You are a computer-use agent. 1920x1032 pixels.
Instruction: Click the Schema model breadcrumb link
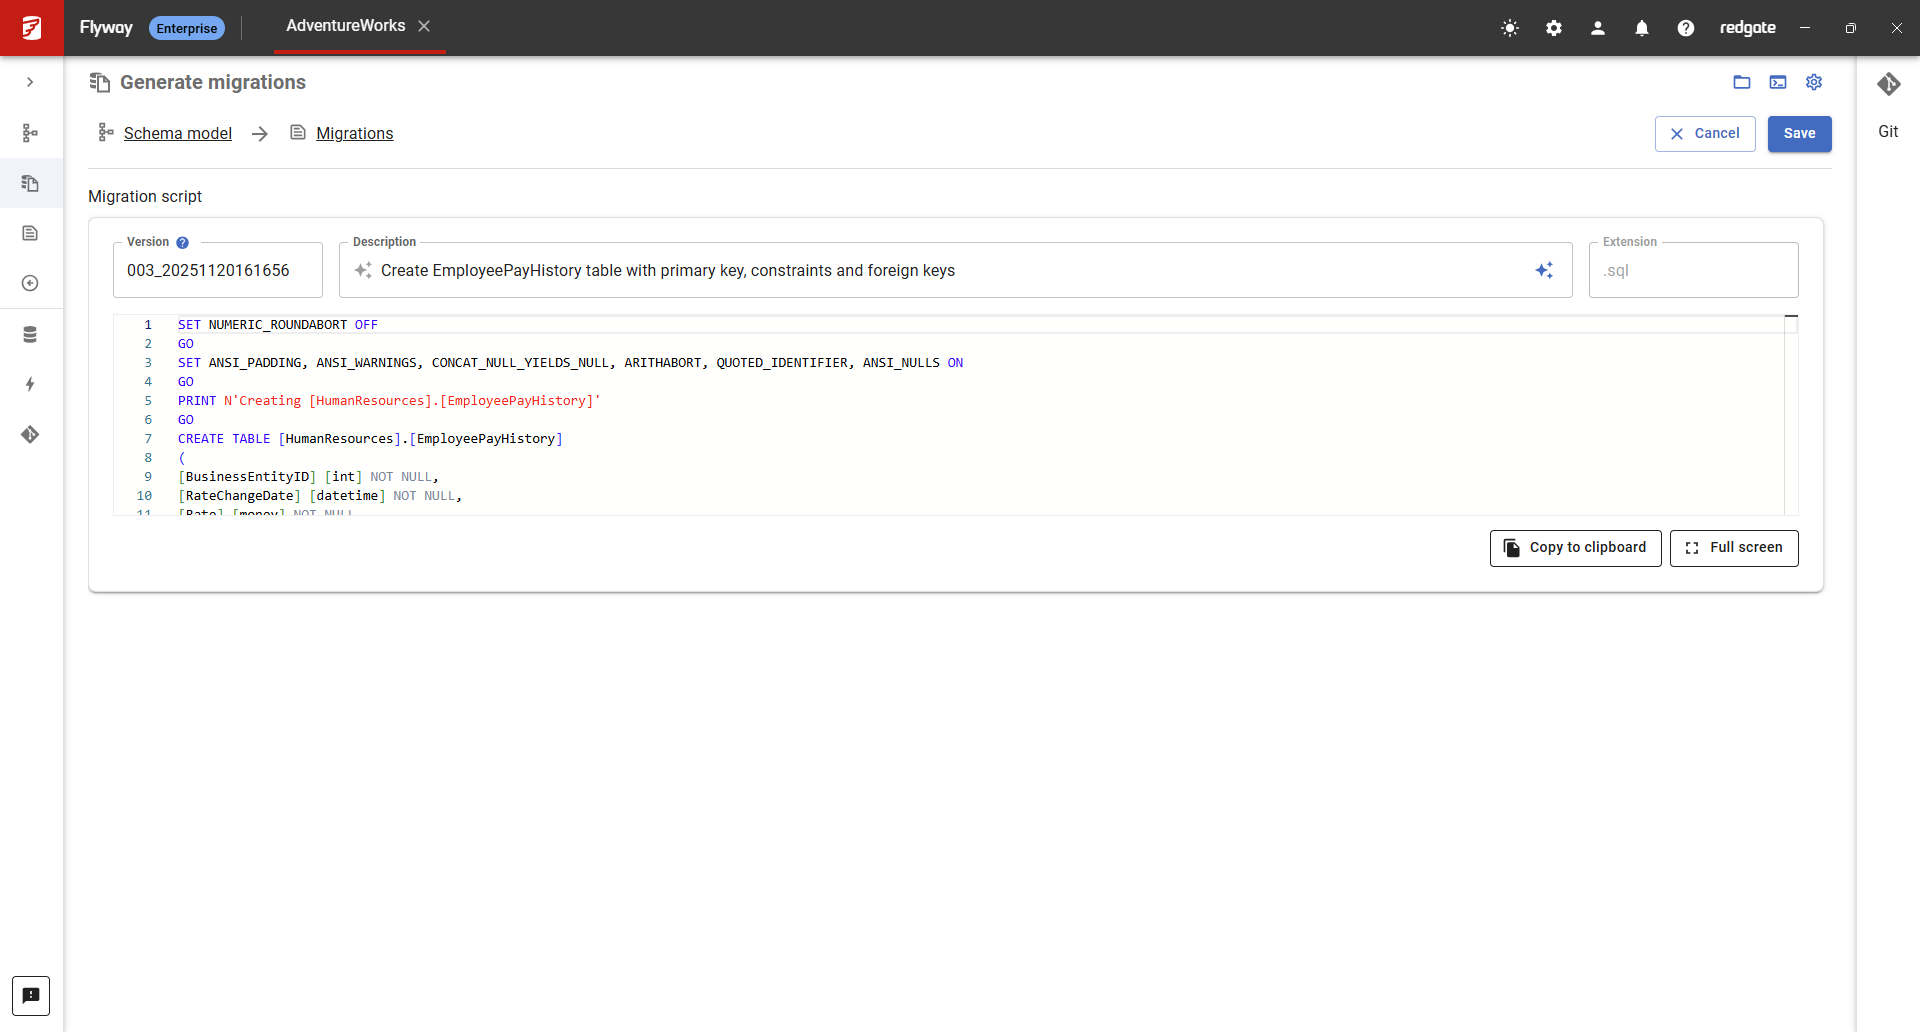pyautogui.click(x=177, y=133)
